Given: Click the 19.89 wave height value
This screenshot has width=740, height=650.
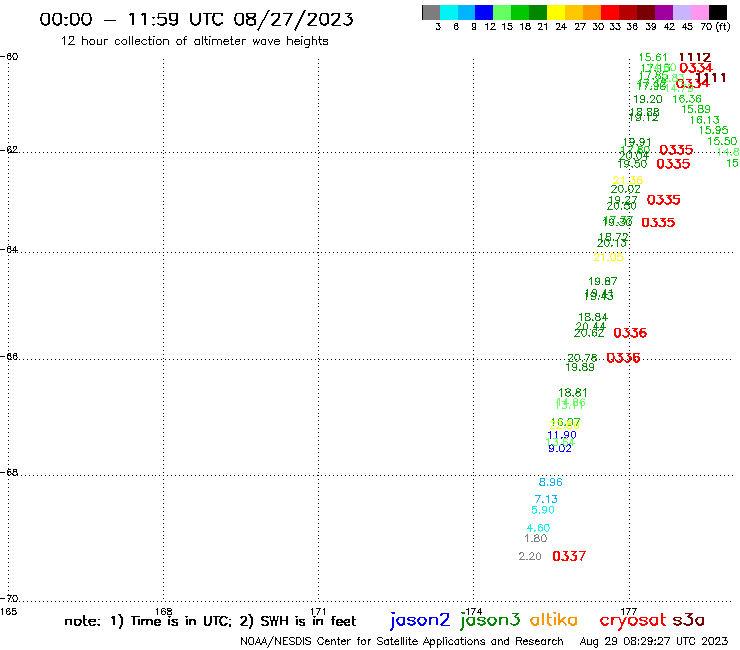Looking at the screenshot, I should (580, 367).
